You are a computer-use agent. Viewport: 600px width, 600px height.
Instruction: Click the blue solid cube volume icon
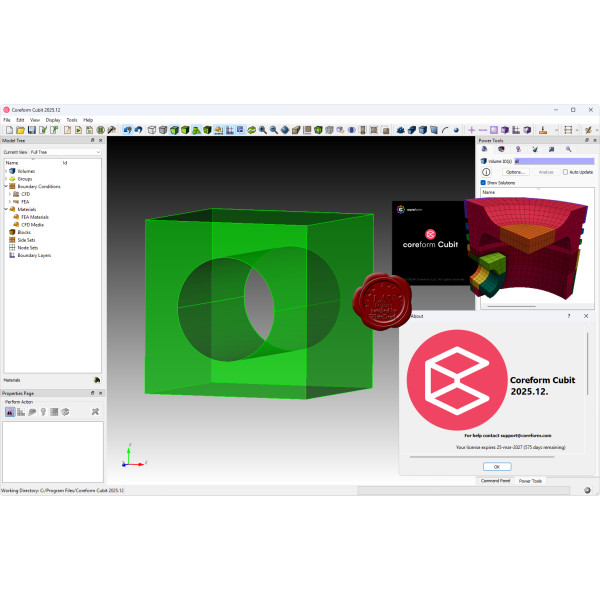pyautogui.click(x=423, y=130)
